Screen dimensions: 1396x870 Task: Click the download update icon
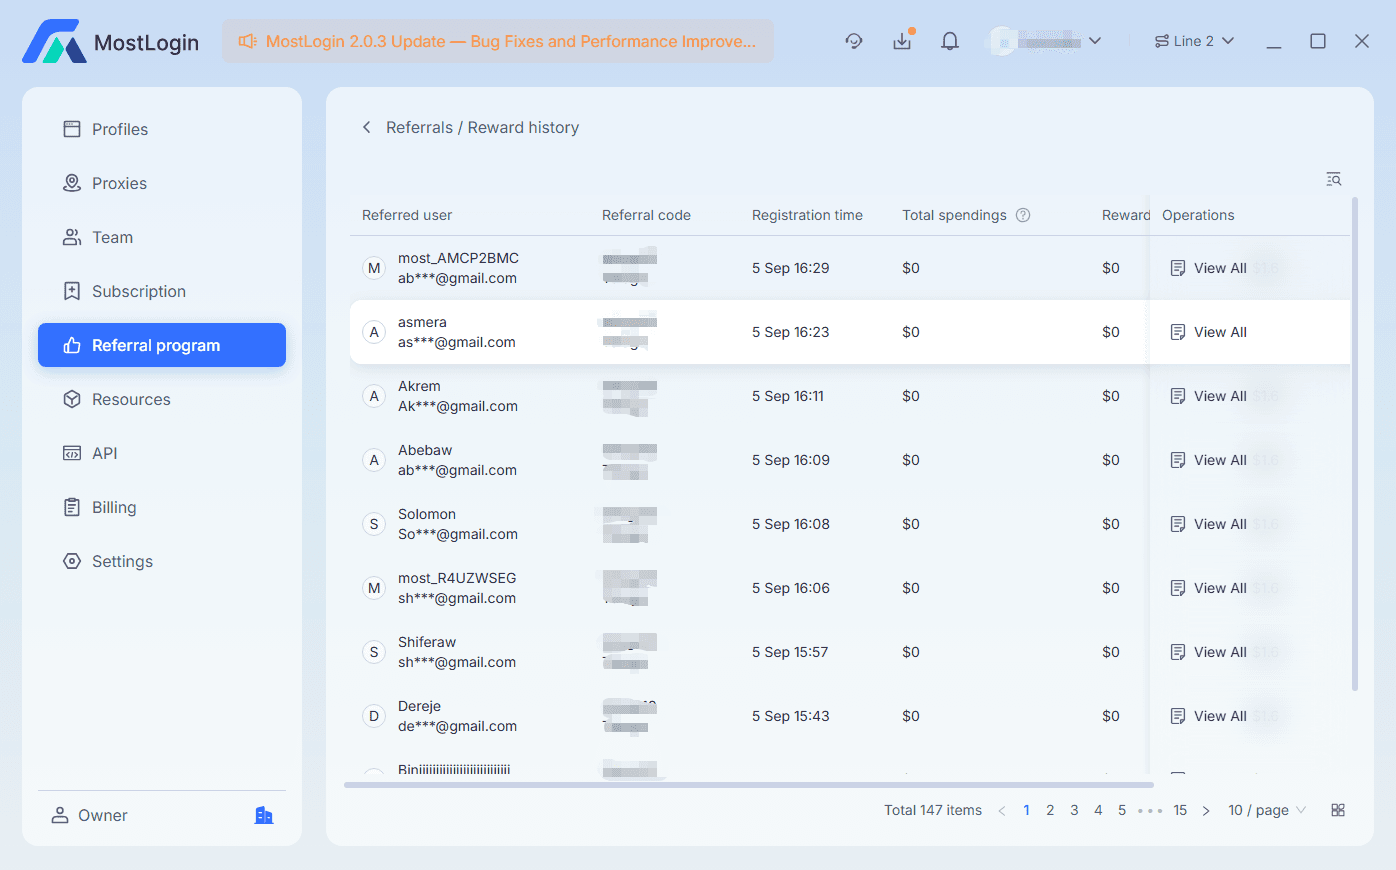(902, 41)
